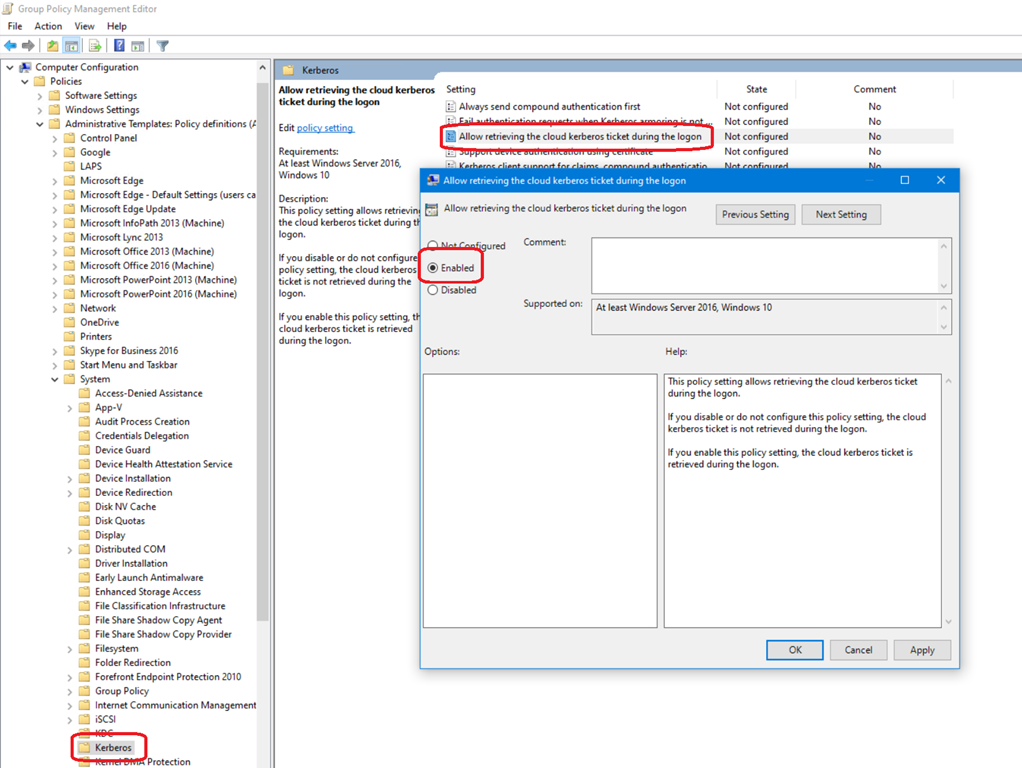
Task: Collapse the Computer Configuration node
Action: click(10, 67)
